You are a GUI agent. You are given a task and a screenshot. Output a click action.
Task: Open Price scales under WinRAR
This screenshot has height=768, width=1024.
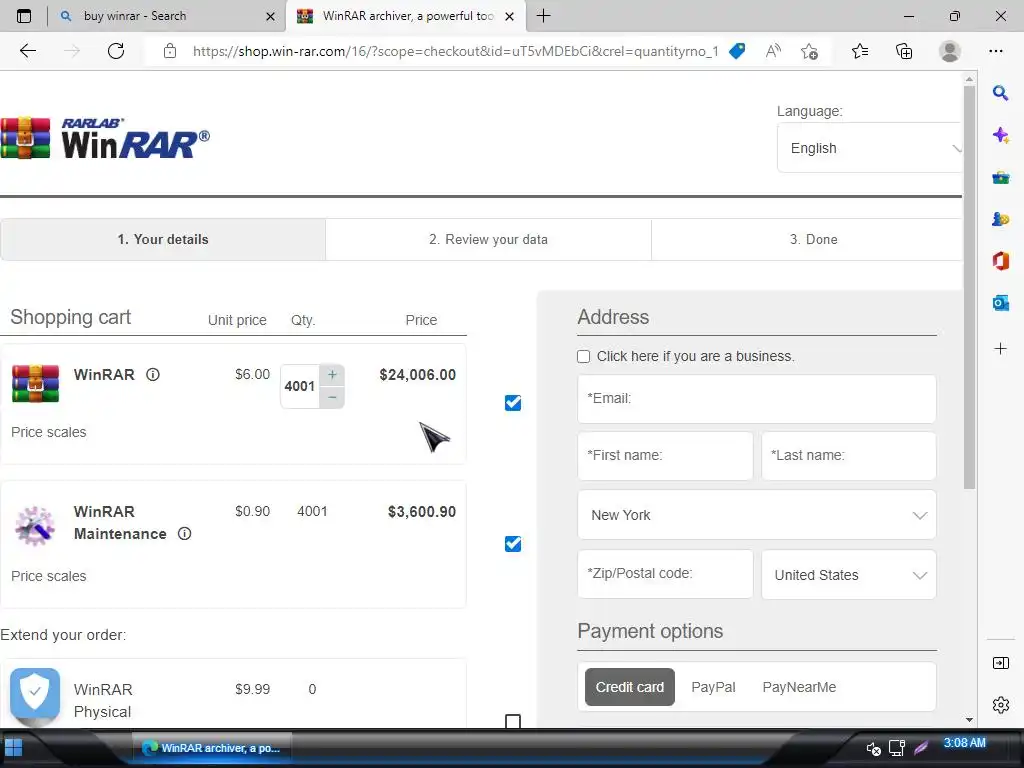coord(48,432)
